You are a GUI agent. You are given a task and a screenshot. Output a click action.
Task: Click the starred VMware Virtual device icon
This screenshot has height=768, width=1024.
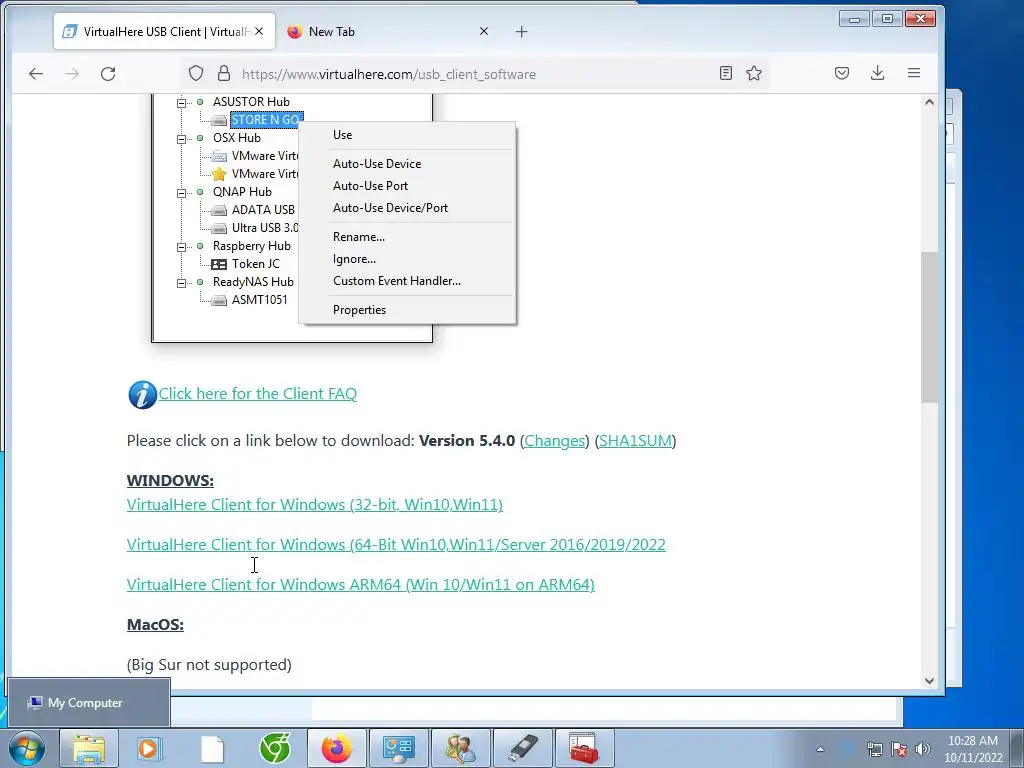219,174
